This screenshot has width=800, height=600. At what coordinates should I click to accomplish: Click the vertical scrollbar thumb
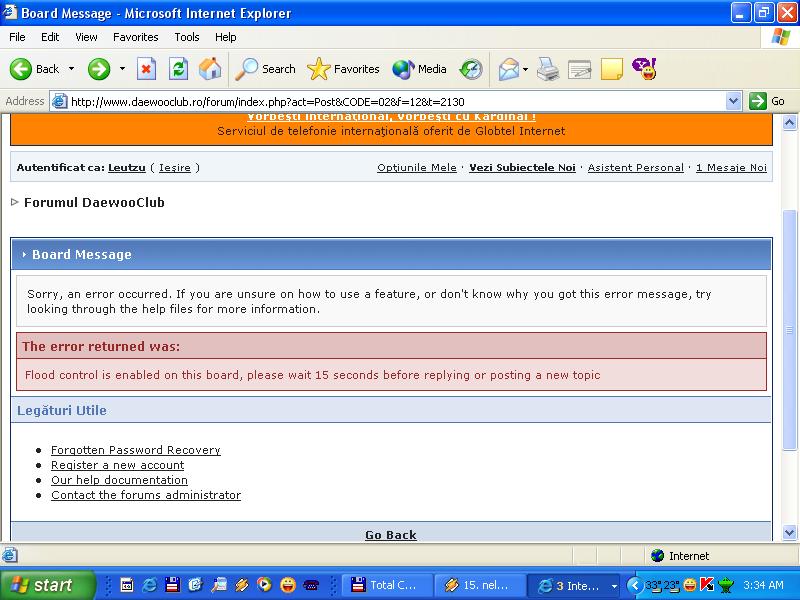coord(790,330)
